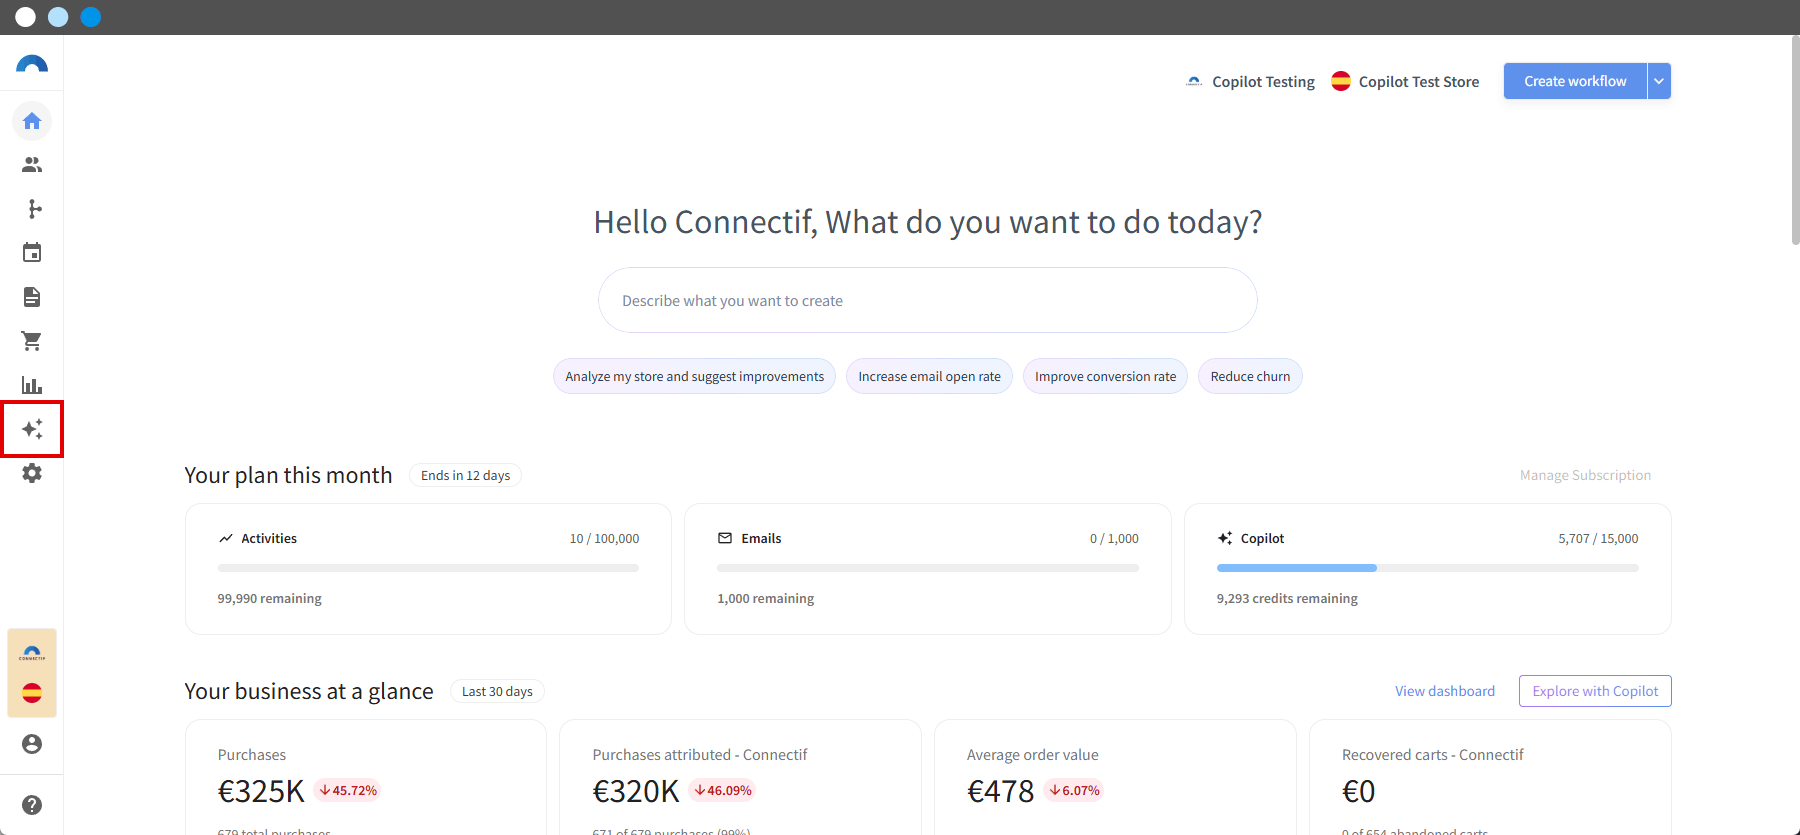Click the Copilot sparkle icon in plan card

[x=1225, y=538]
